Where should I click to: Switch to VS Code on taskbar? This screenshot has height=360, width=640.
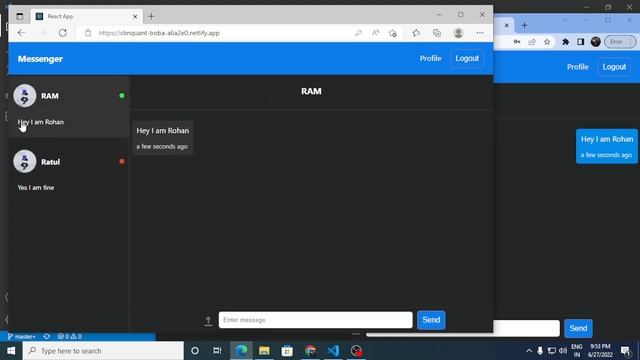click(x=333, y=351)
